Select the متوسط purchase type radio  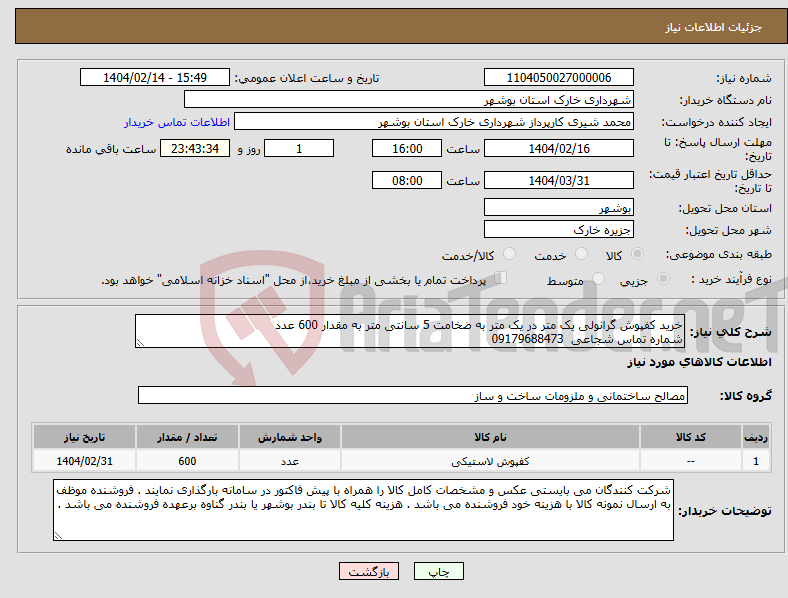click(x=599, y=278)
